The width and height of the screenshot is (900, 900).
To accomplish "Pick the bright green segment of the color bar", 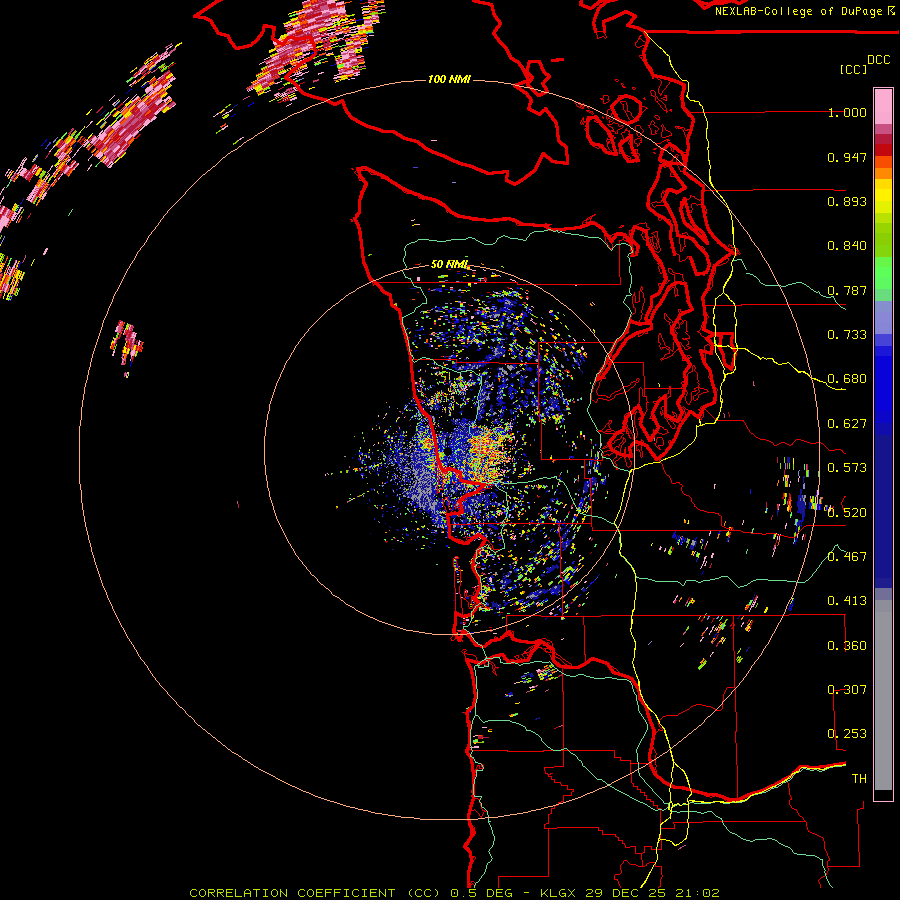I will point(883,273).
